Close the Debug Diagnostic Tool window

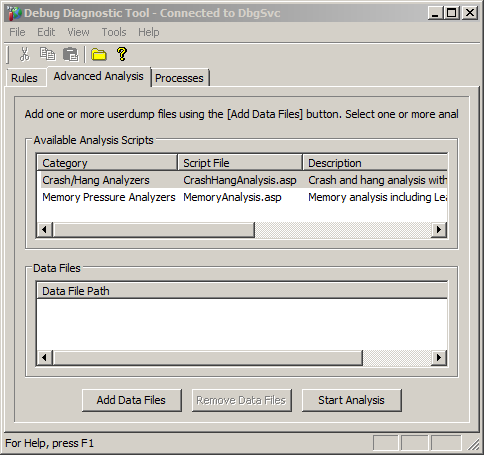[x=470, y=13]
